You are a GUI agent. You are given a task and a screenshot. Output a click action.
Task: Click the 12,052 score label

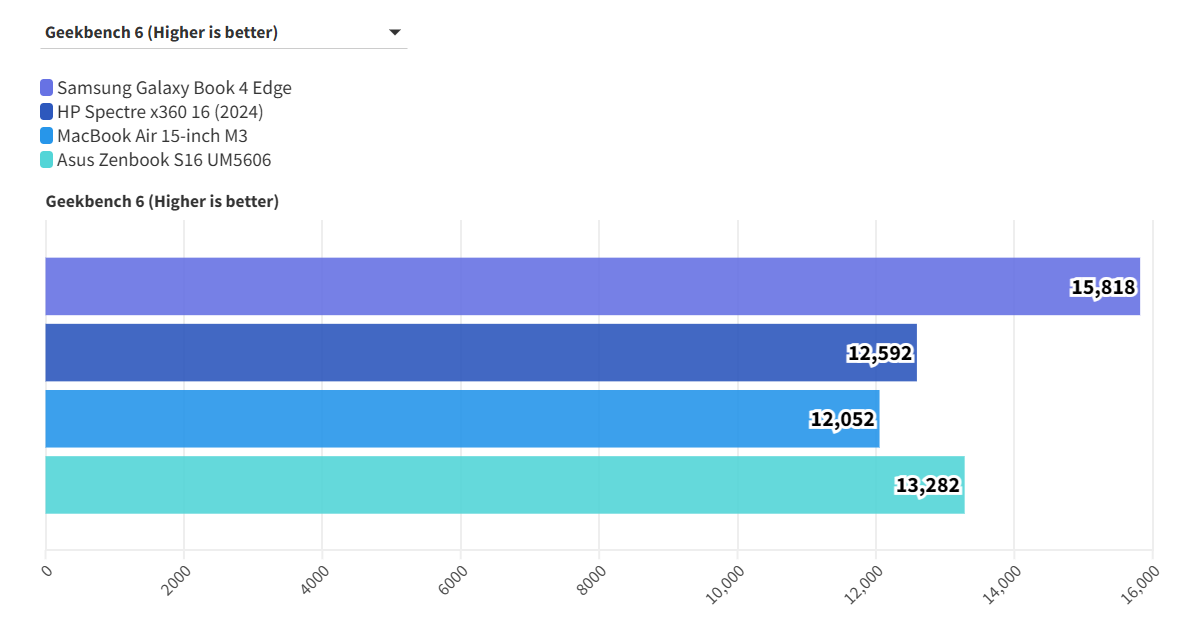pos(843,420)
